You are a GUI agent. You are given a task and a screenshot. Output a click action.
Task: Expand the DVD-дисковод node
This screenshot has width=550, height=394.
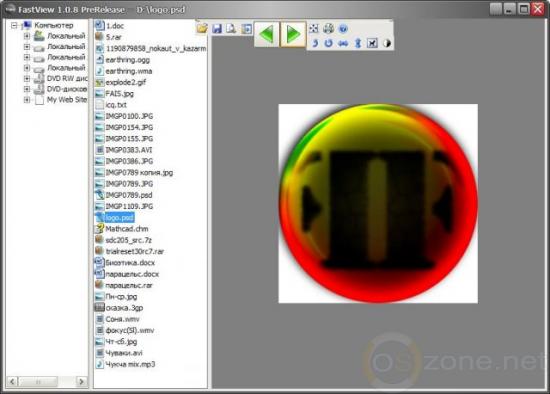tap(27, 89)
